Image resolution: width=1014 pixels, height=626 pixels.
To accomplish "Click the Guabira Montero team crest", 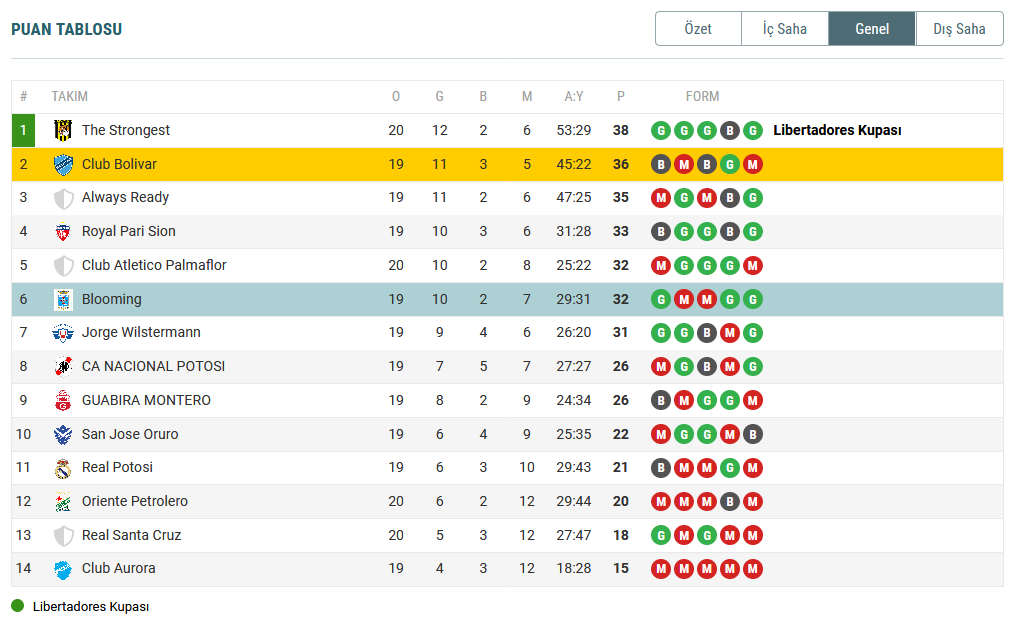I will click(63, 400).
